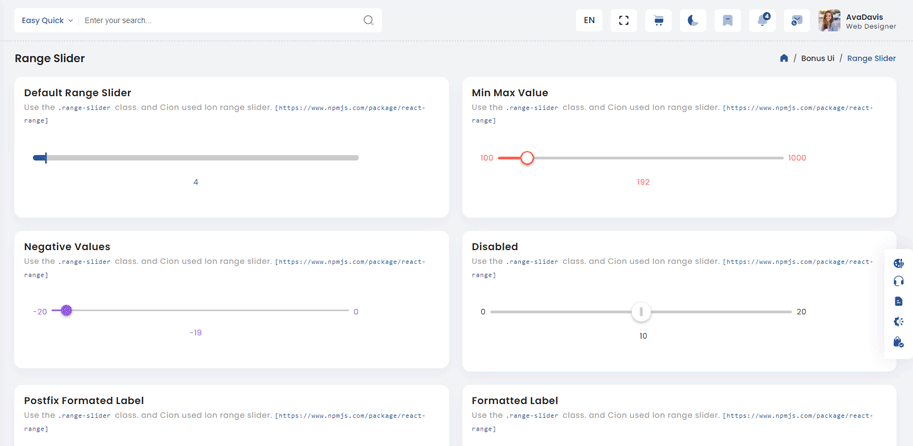Screen dimensions: 913x446
Task: Click the home icon in breadcrumb
Action: [x=784, y=59]
